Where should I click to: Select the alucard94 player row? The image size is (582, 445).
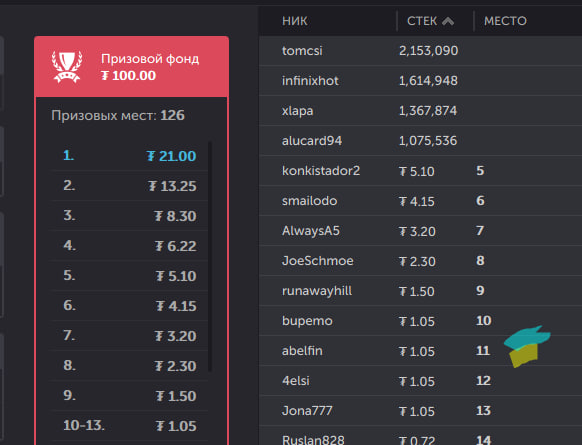[x=420, y=141]
